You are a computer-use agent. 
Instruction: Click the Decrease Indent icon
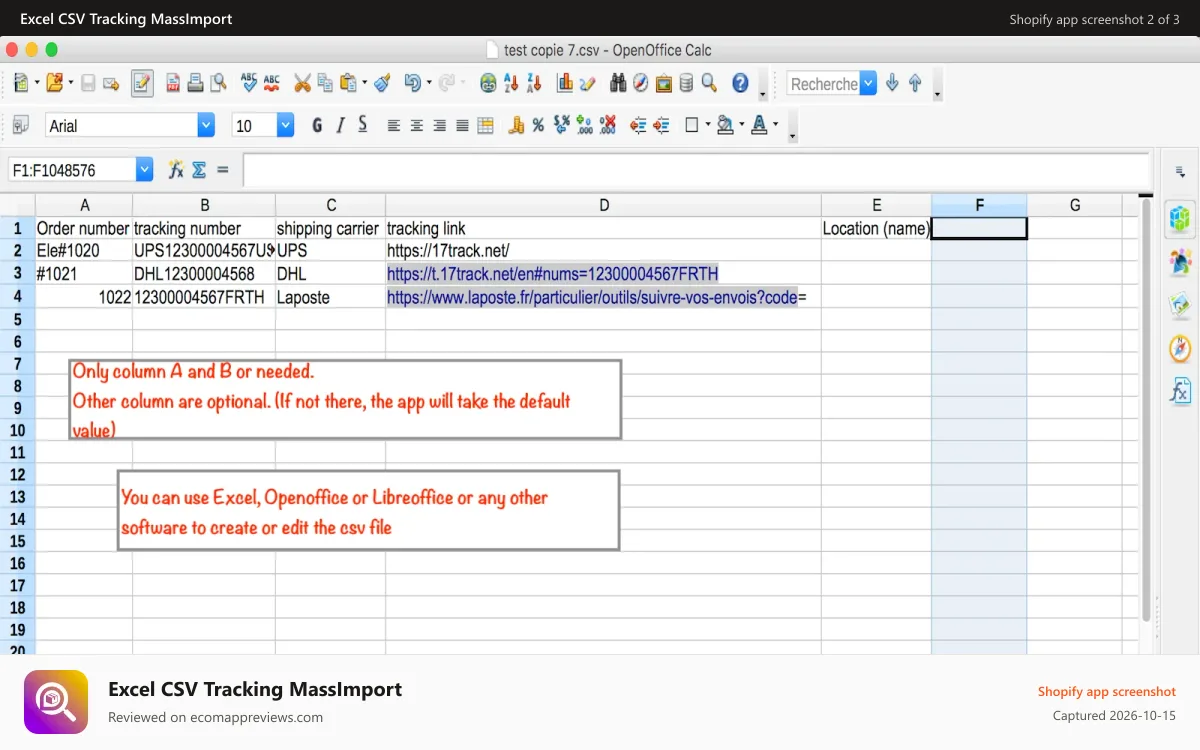[x=638, y=125]
